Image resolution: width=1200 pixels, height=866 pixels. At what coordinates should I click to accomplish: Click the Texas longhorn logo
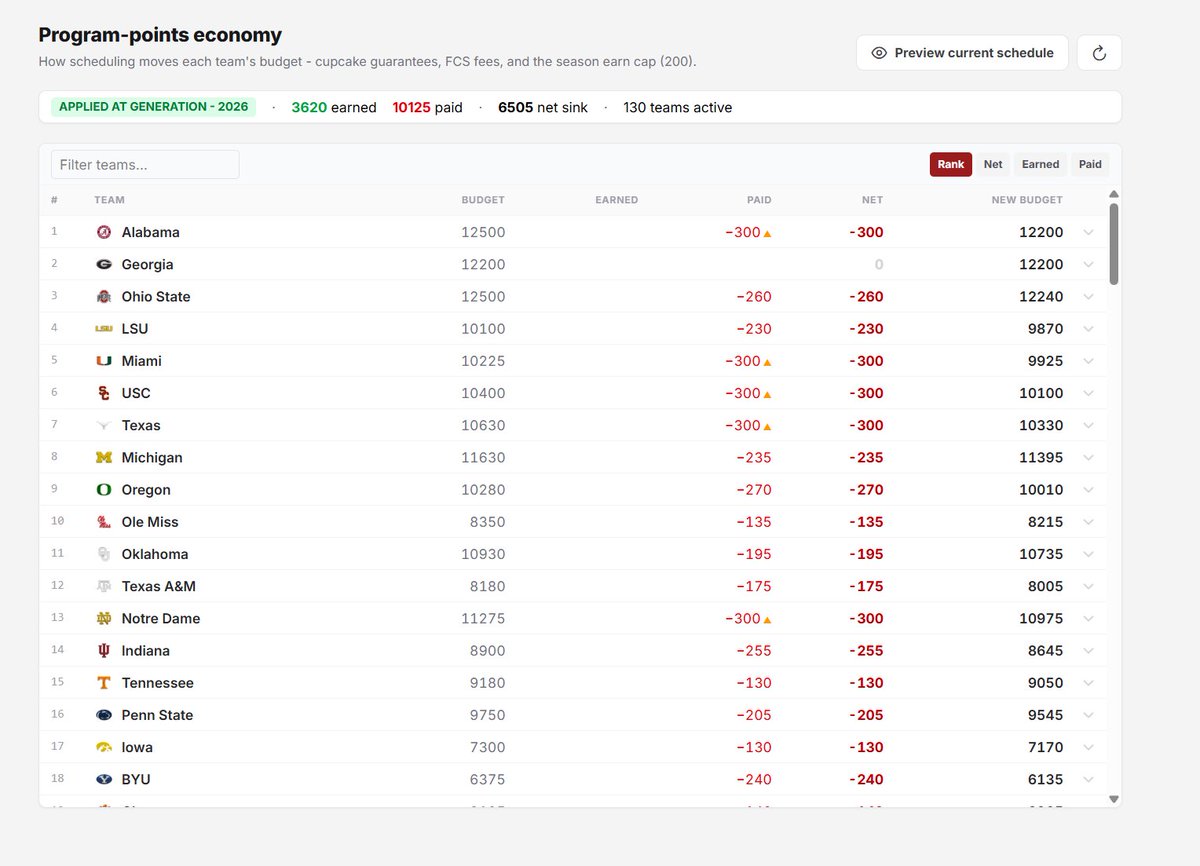pyautogui.click(x=104, y=425)
